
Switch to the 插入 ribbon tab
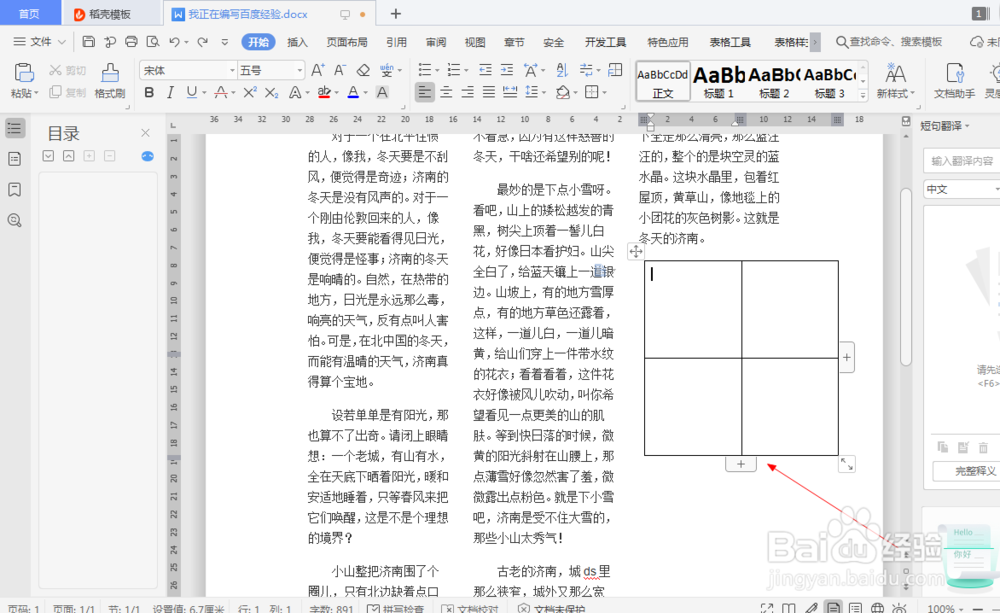(297, 42)
